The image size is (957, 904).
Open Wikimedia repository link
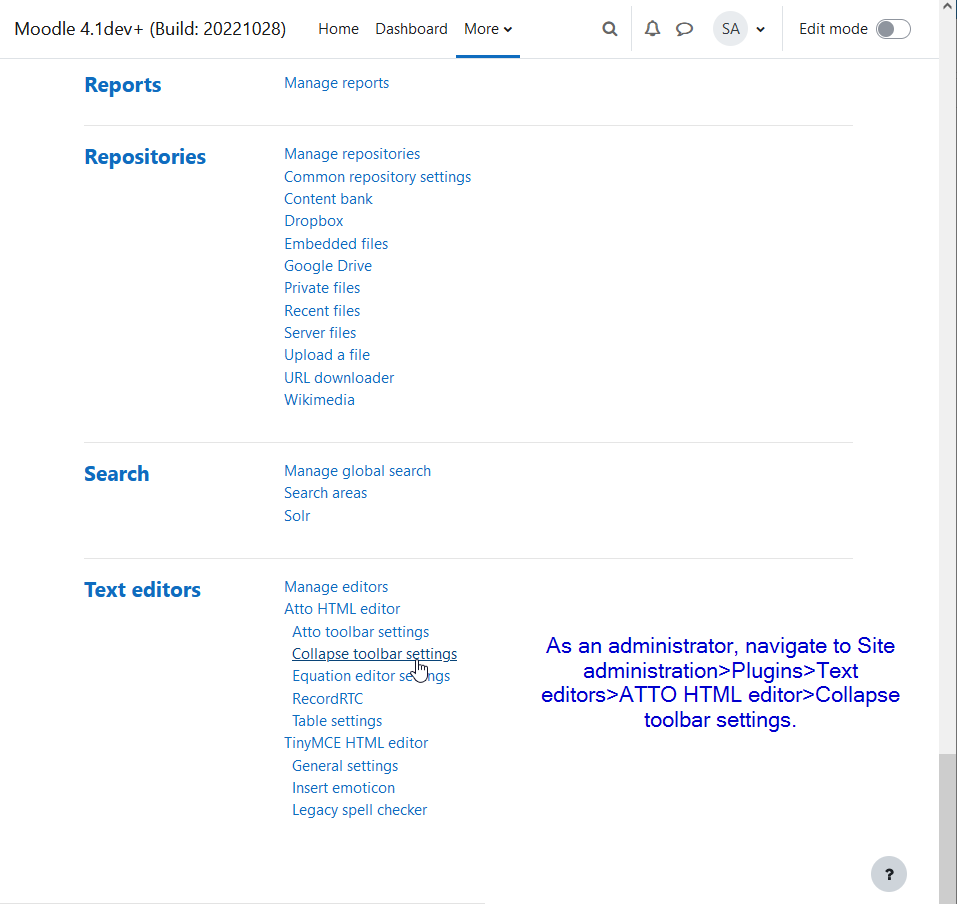click(319, 400)
